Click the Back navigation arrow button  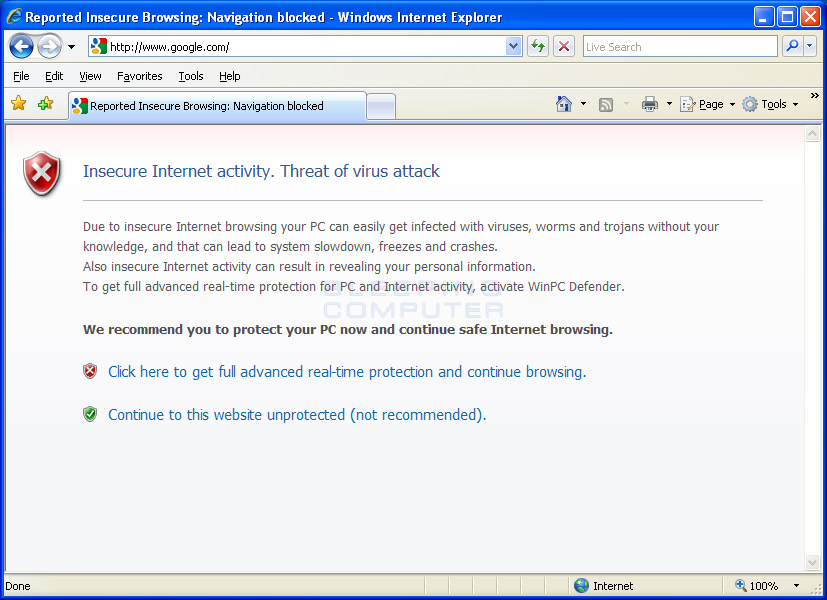click(22, 46)
